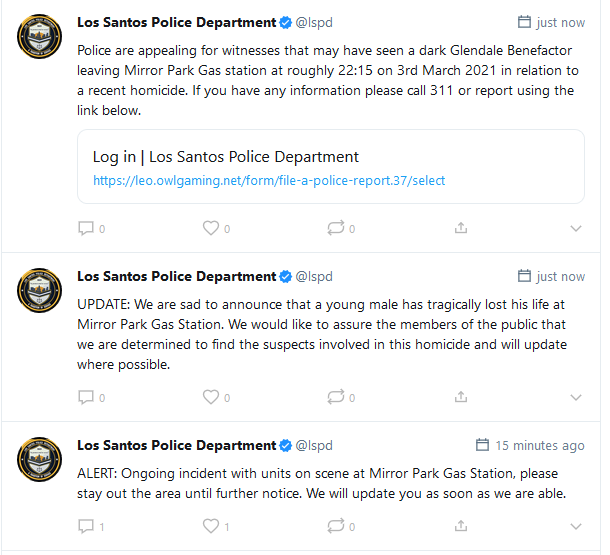Viewport: 610px width, 555px height.
Task: Open the file-a-police-report link
Action: point(269,181)
